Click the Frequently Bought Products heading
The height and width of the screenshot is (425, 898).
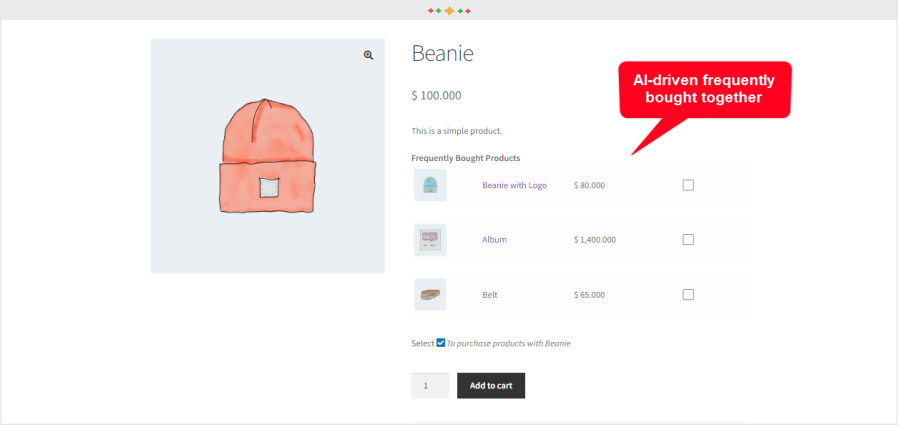tap(465, 158)
